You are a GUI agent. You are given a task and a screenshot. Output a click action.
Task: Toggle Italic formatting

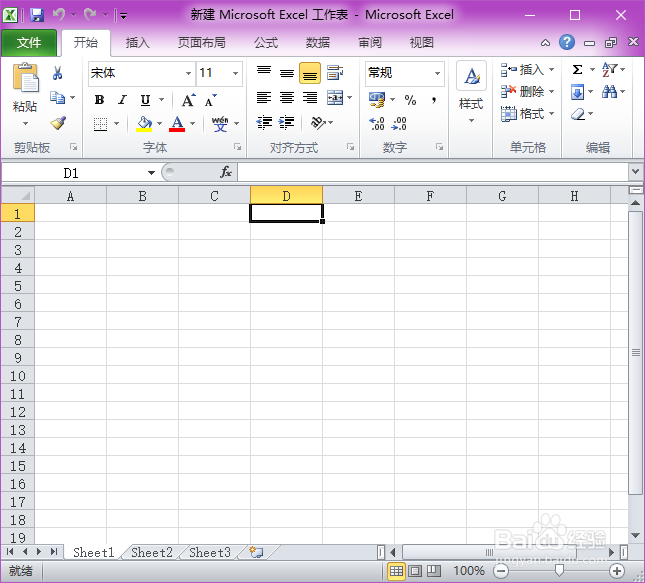(122, 100)
